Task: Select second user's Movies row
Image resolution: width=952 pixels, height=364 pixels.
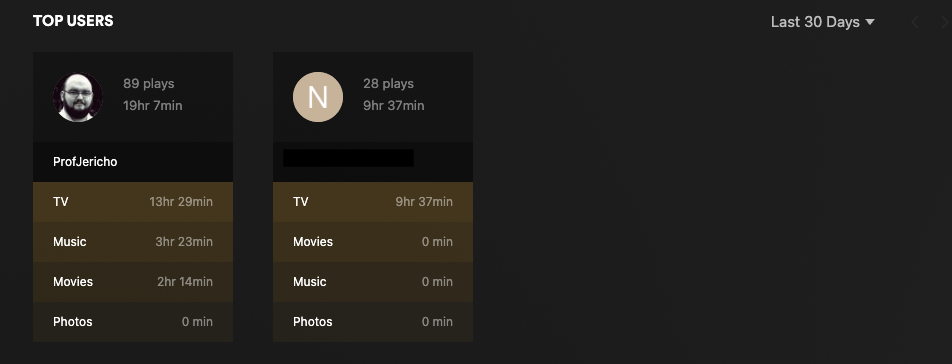Action: 373,241
